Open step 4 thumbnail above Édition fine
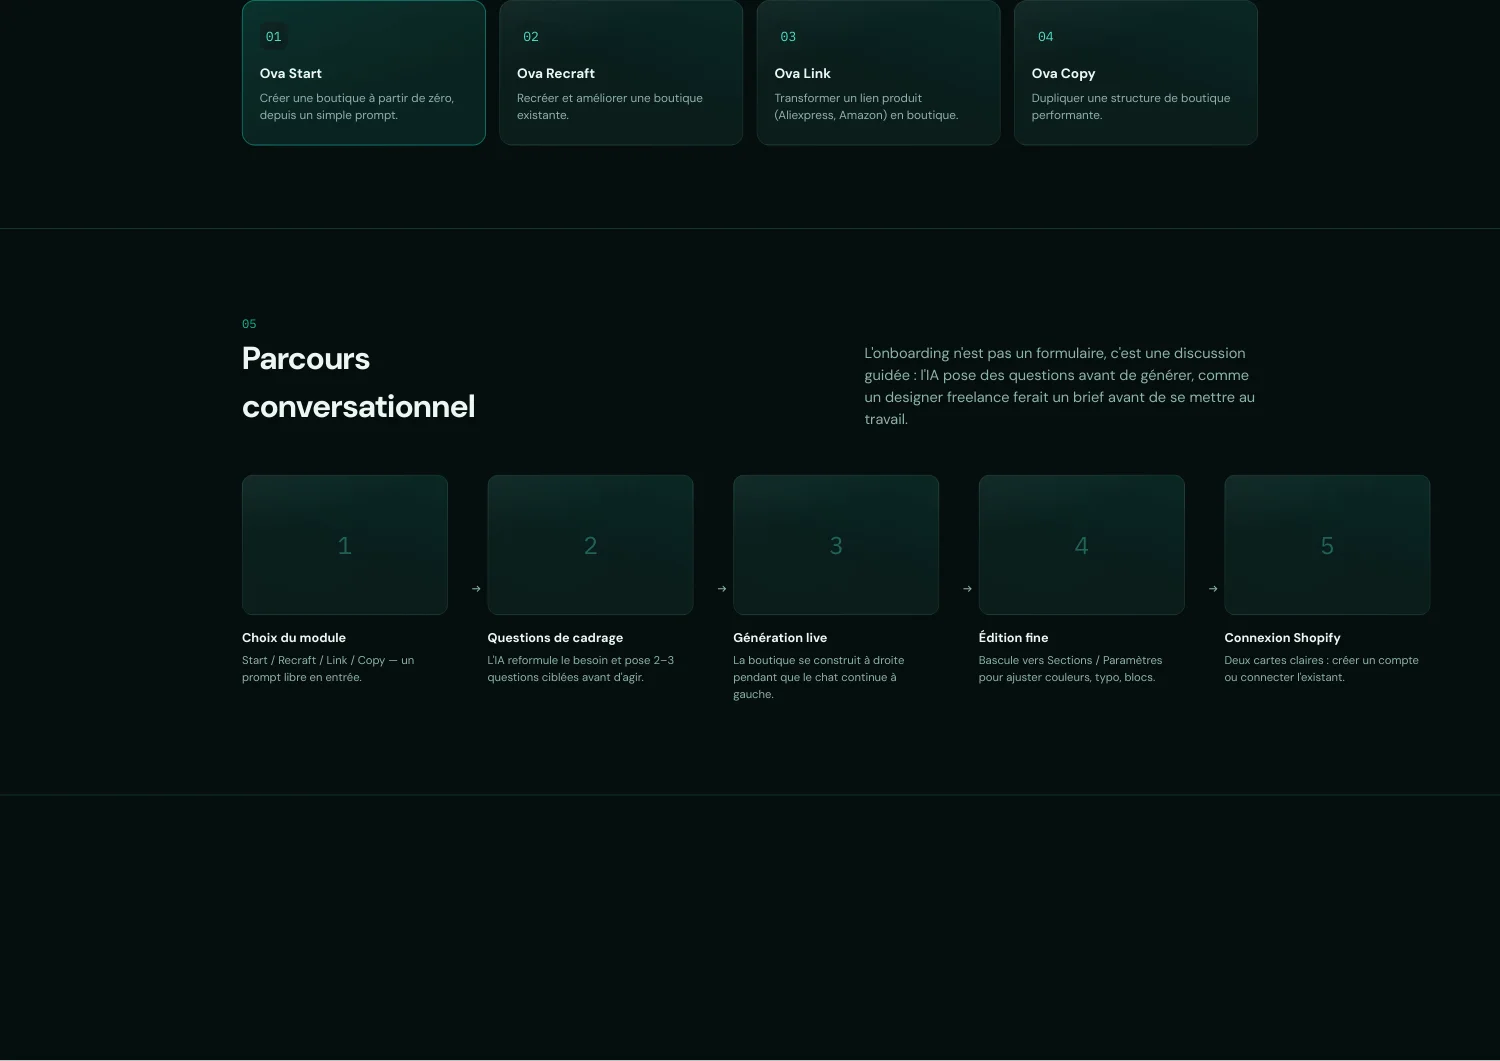Viewport: 1500px width, 1061px height. 1082,545
